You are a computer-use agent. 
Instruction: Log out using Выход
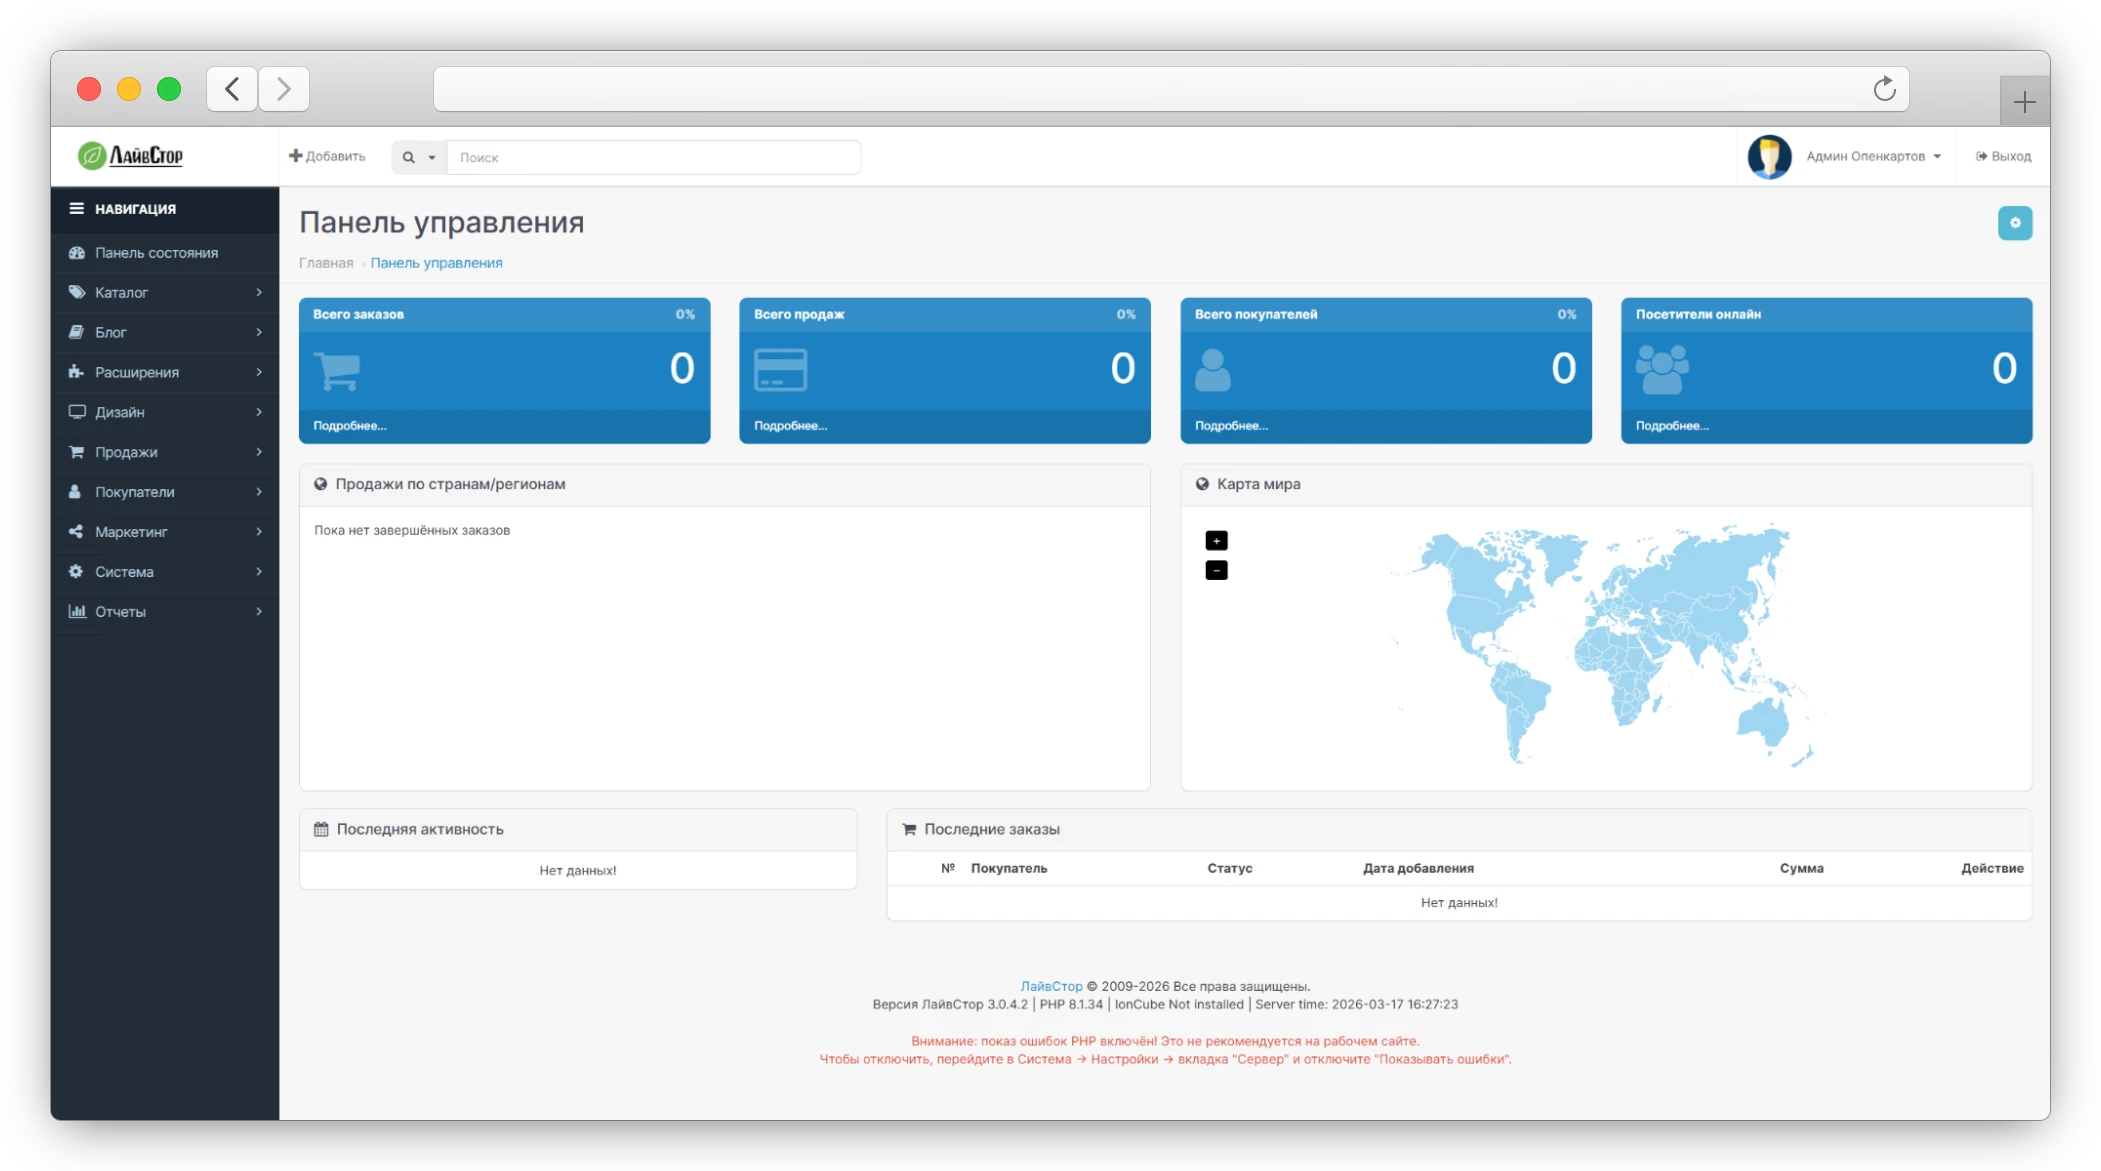(x=2003, y=156)
